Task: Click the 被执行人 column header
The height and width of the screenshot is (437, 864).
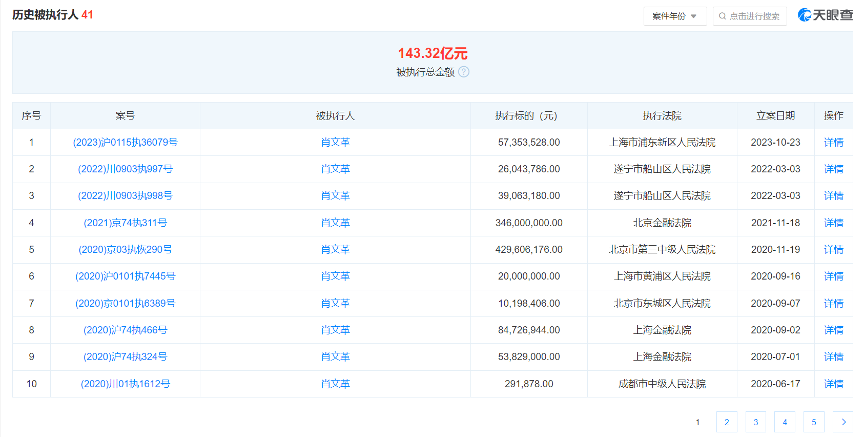Action: [x=335, y=116]
